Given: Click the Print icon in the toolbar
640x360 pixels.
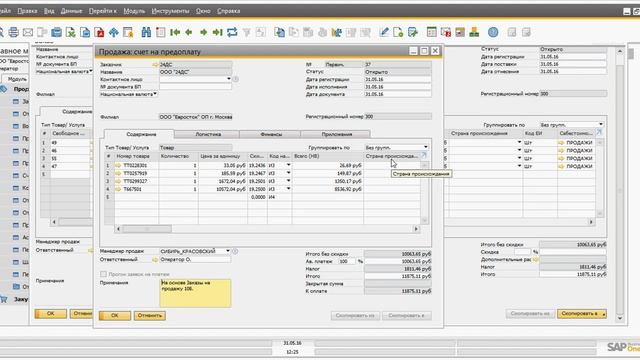Looking at the screenshot, I should (x=13, y=32).
